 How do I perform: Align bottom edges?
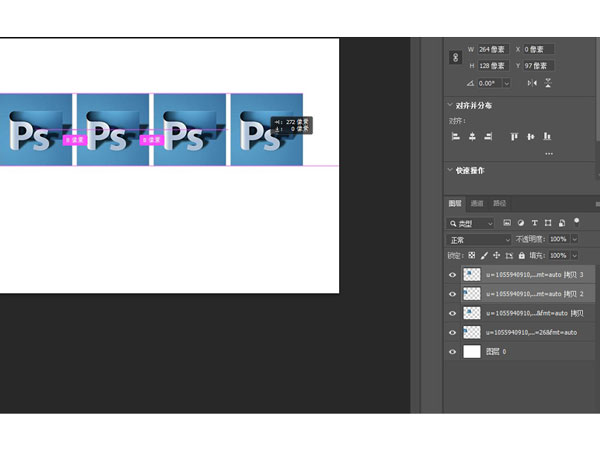tap(547, 136)
